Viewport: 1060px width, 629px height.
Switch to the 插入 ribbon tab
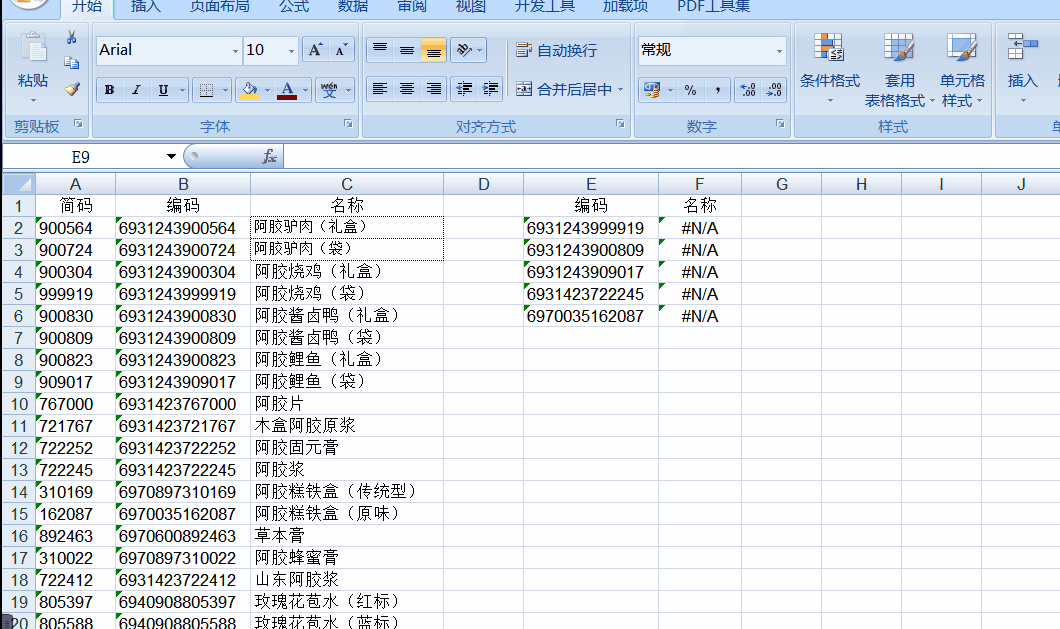pyautogui.click(x=145, y=7)
